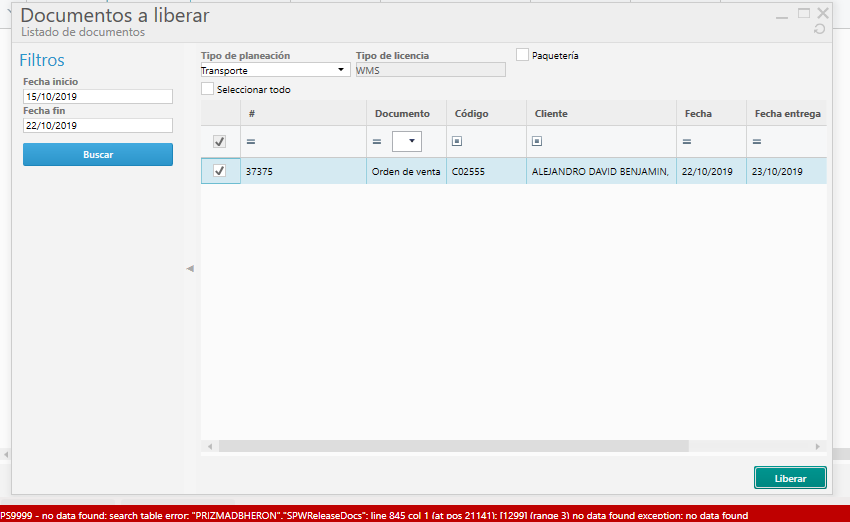Collapse the Filtros panel with the left arrow
850x522 pixels.
(190, 268)
